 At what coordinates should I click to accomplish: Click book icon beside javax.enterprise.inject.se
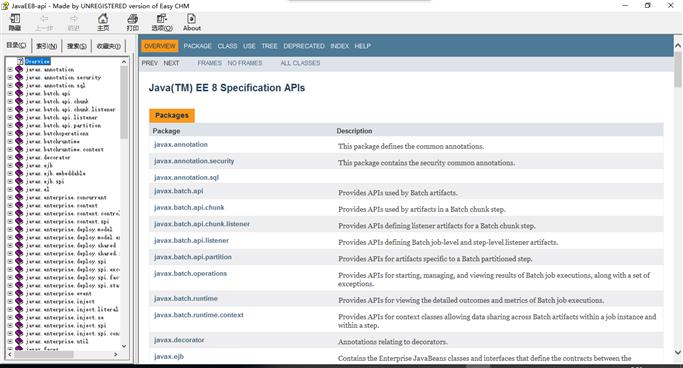tap(19, 317)
